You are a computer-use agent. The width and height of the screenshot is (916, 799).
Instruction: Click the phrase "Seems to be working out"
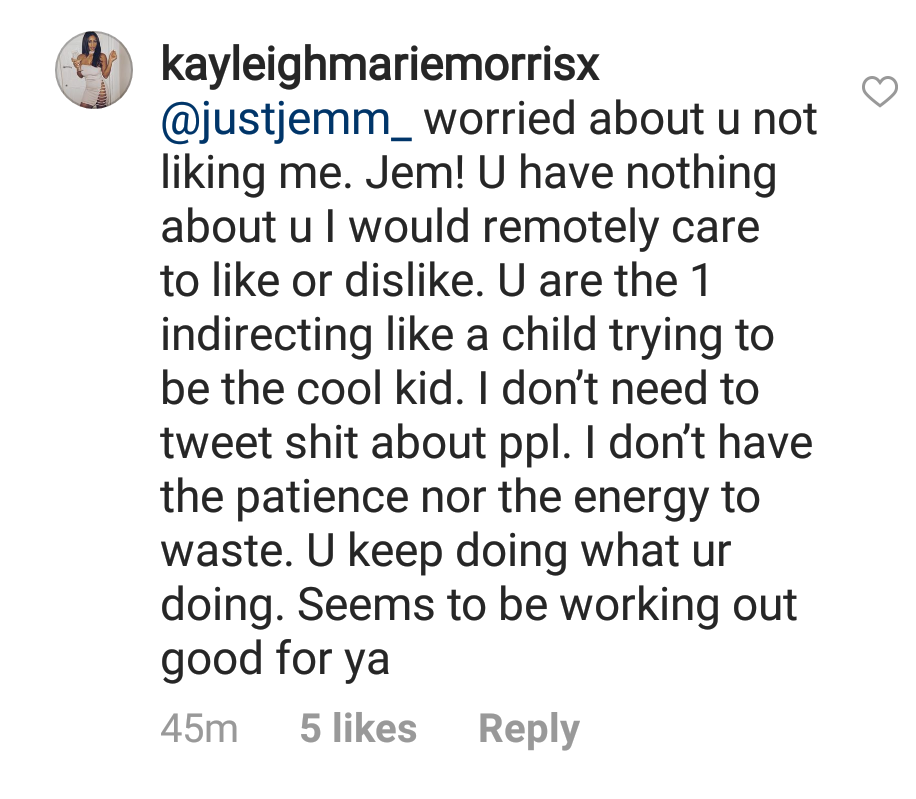pos(547,606)
